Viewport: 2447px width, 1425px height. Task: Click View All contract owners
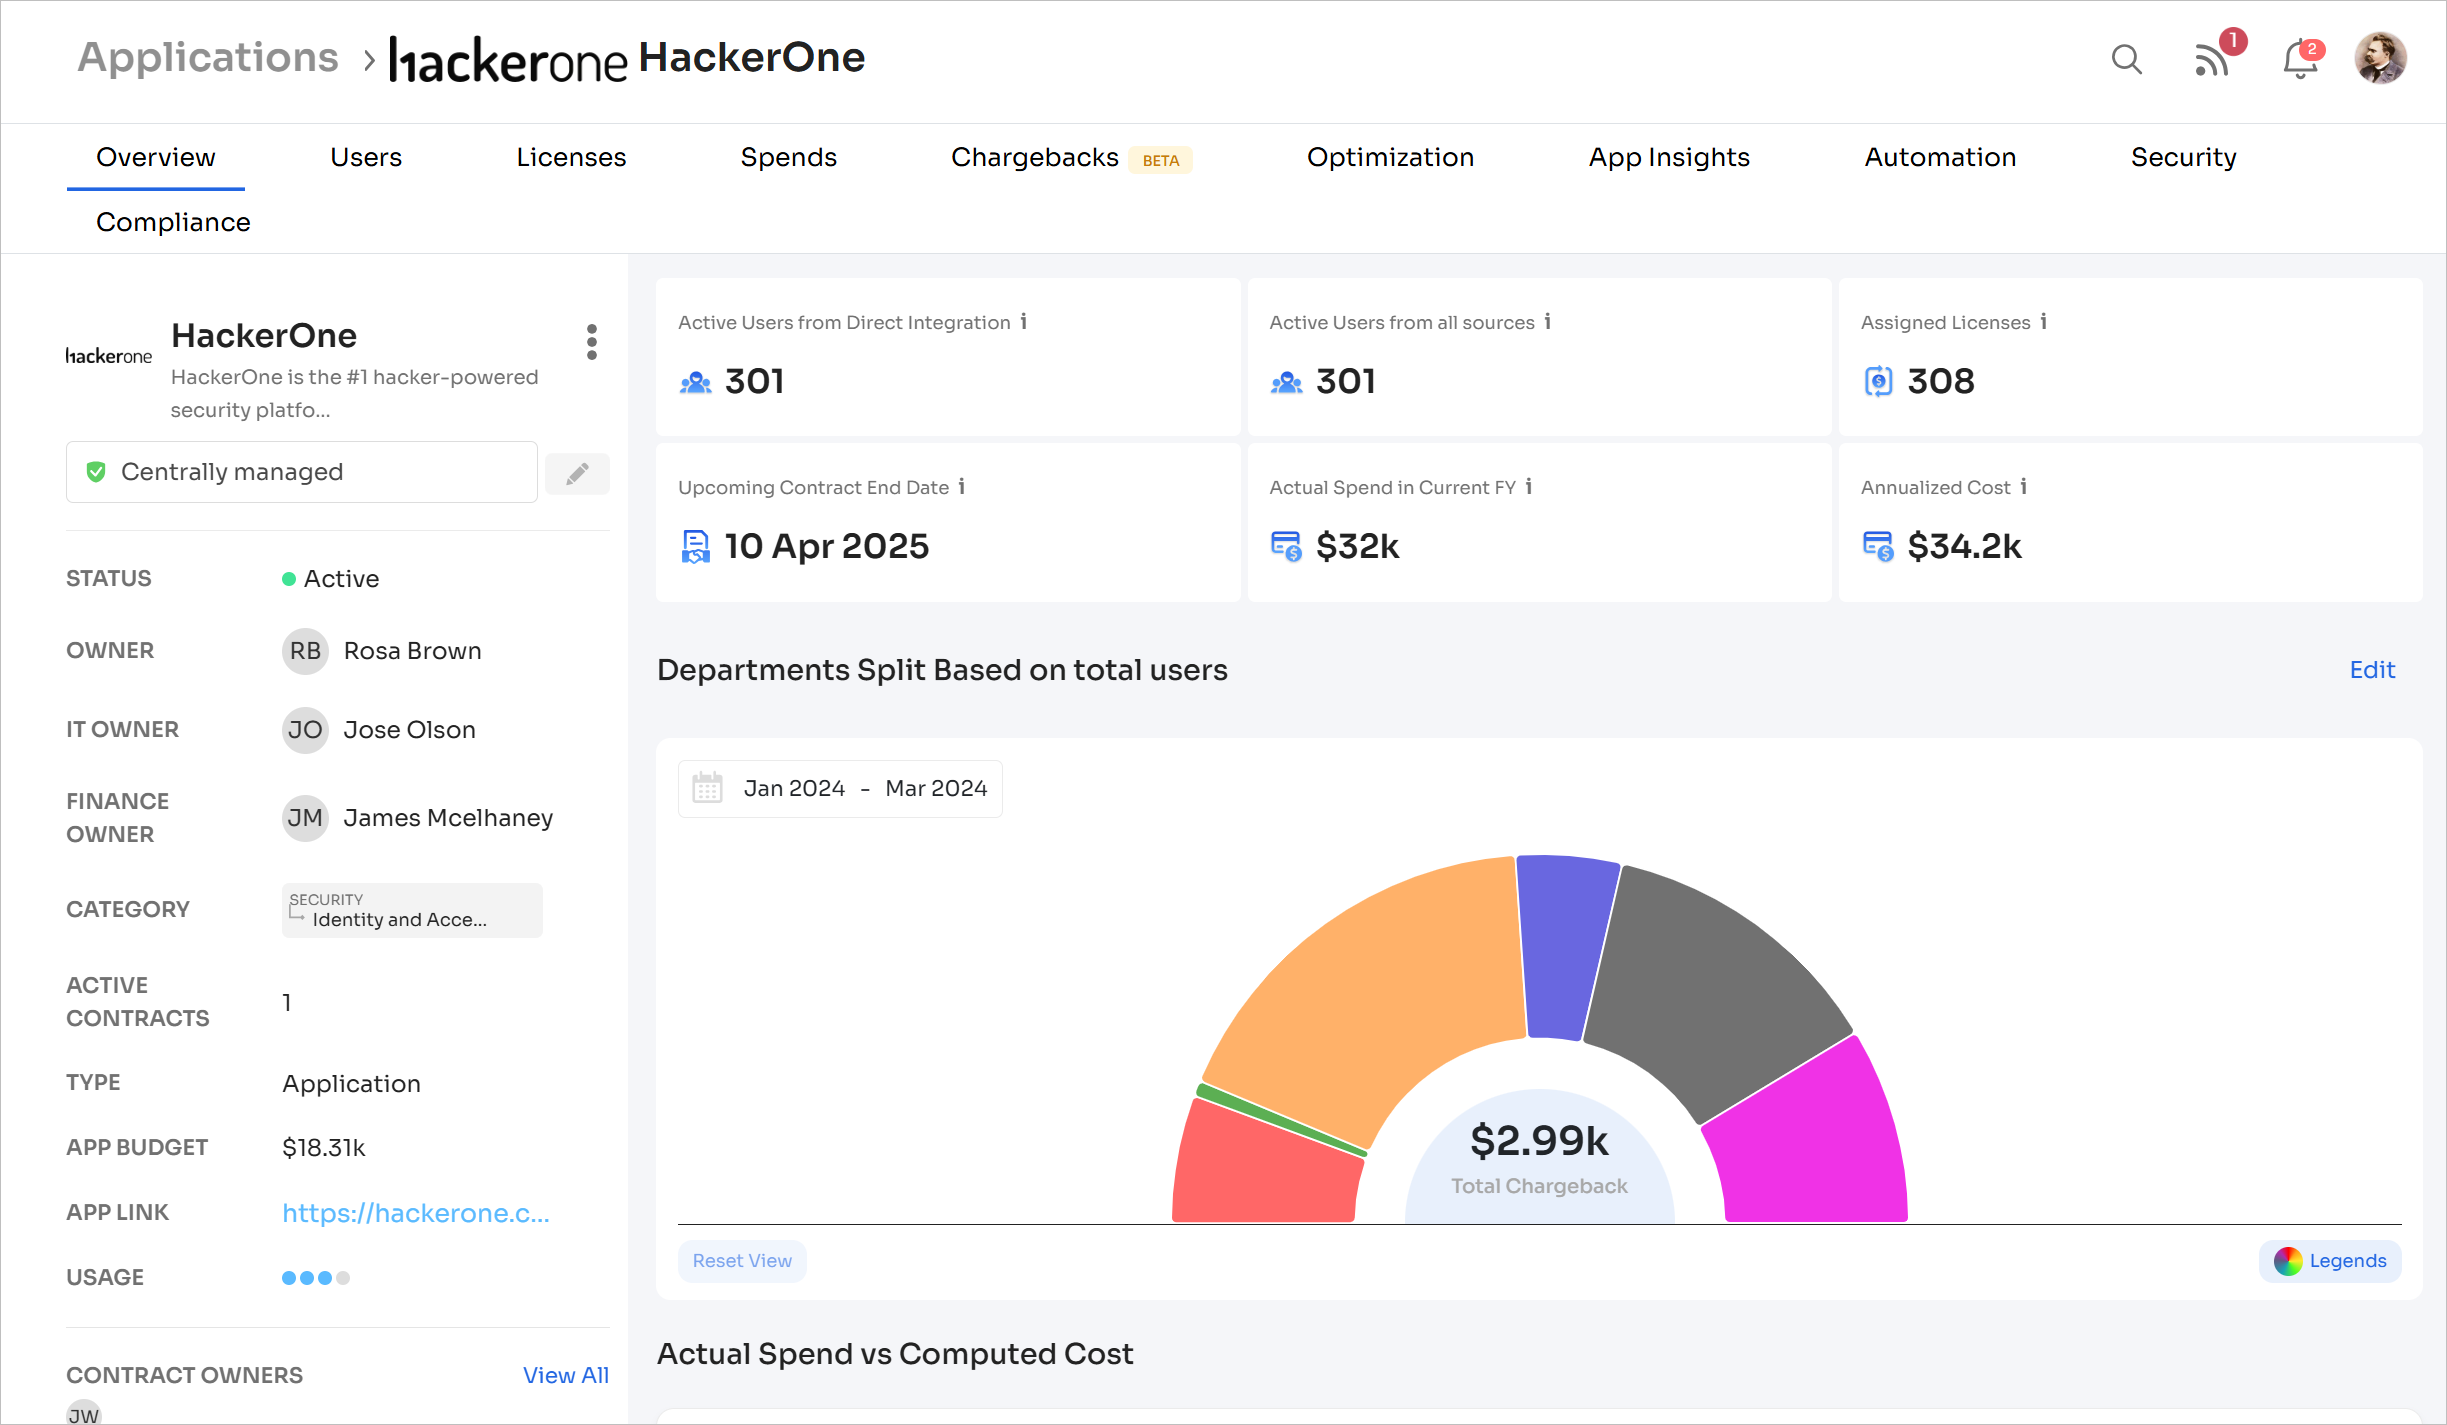tap(565, 1375)
